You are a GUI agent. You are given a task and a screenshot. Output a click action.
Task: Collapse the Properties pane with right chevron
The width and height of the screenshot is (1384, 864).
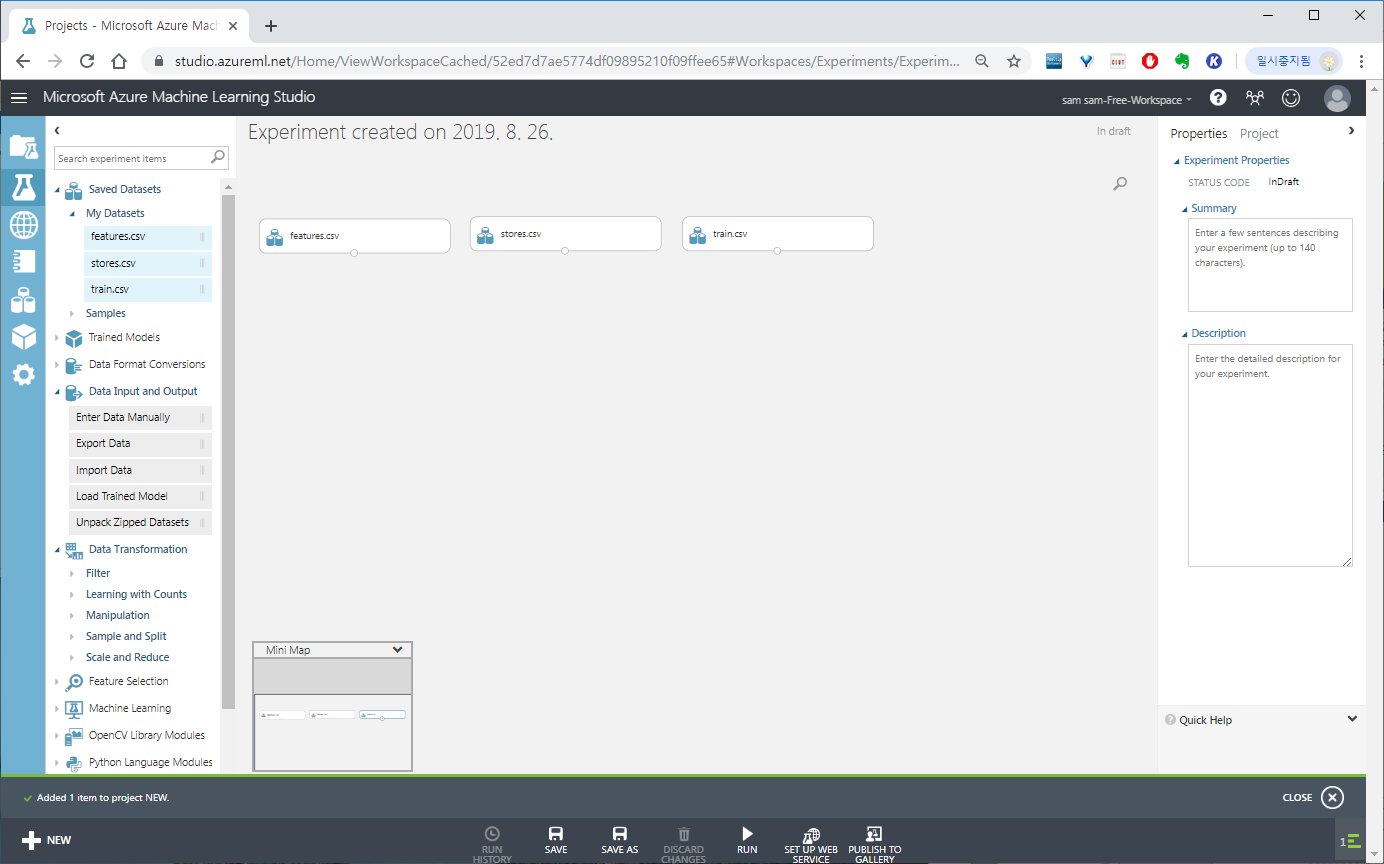1352,130
